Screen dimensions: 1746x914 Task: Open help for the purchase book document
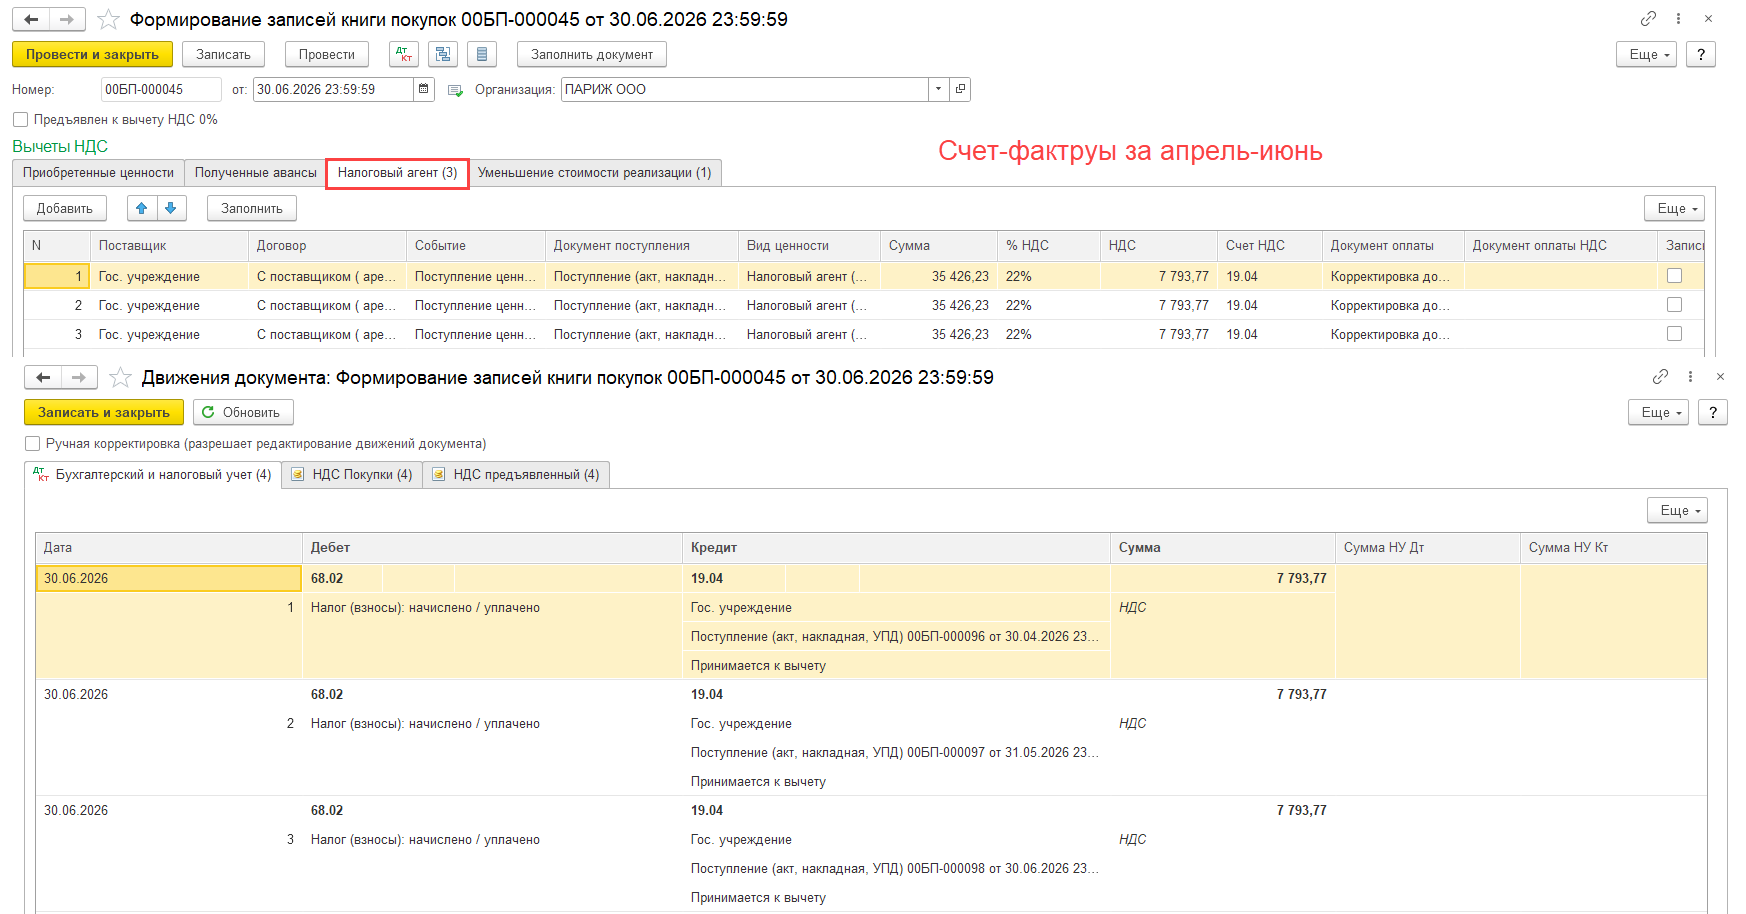[x=1701, y=55]
